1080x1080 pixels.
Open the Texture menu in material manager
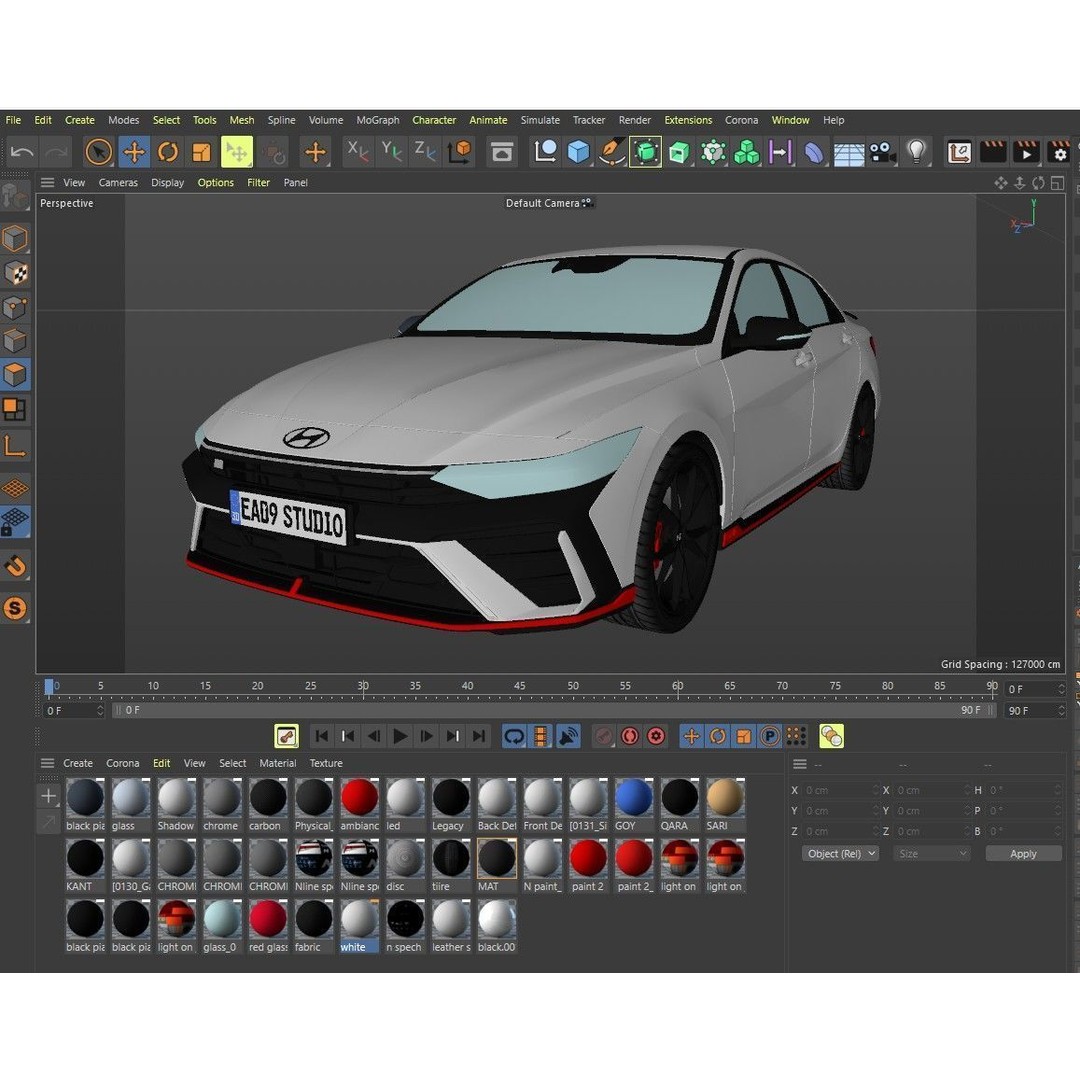[x=326, y=763]
